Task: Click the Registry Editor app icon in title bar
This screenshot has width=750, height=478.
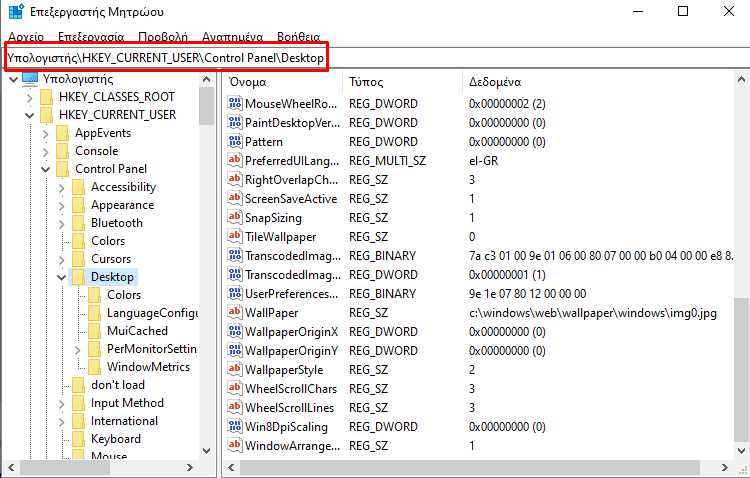Action: pyautogui.click(x=16, y=11)
